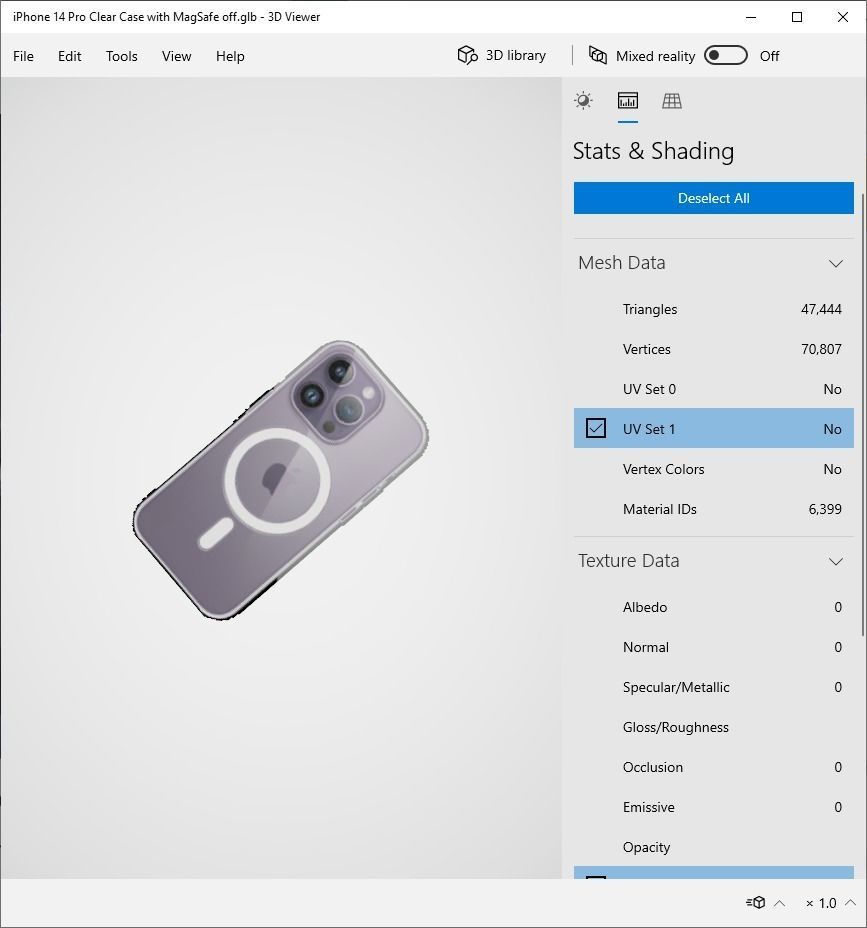Toggle the Mixed reality switch on
The height and width of the screenshot is (928, 867).
(726, 56)
